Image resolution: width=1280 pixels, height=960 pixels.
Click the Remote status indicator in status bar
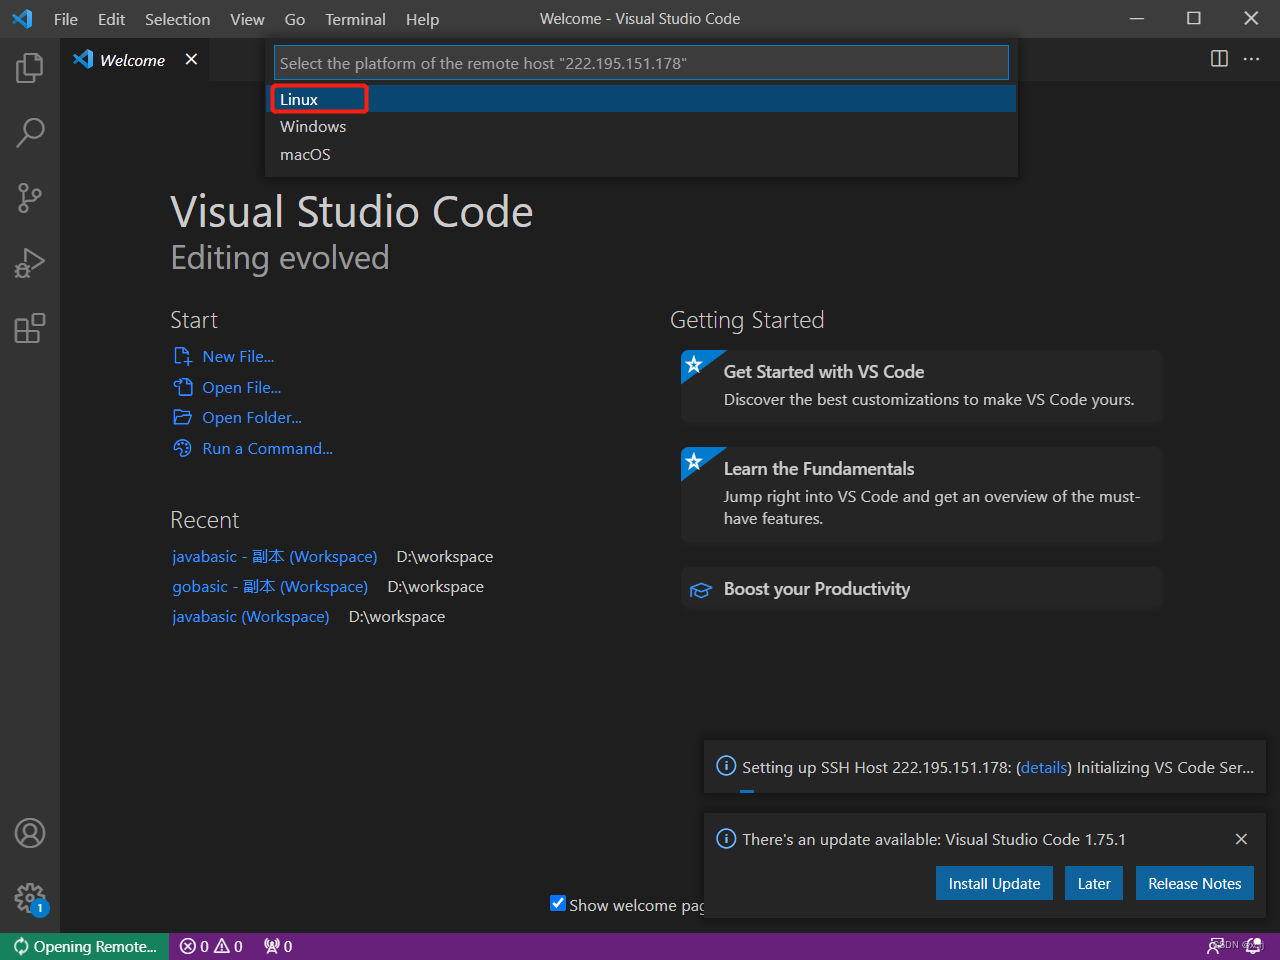(x=84, y=945)
